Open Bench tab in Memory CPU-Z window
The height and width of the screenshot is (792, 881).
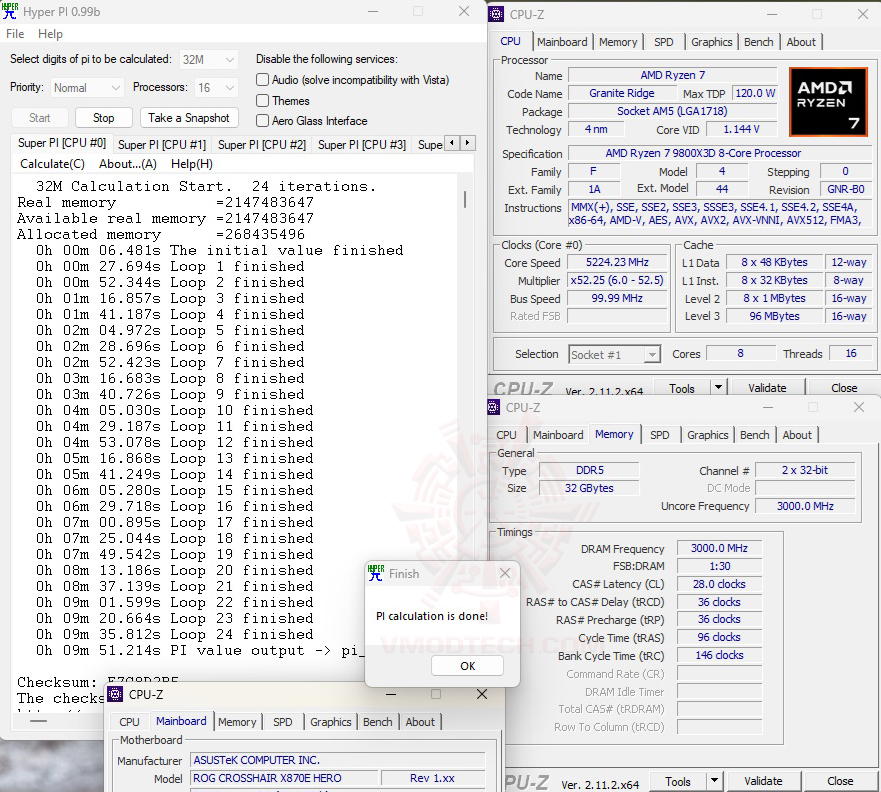(x=755, y=435)
